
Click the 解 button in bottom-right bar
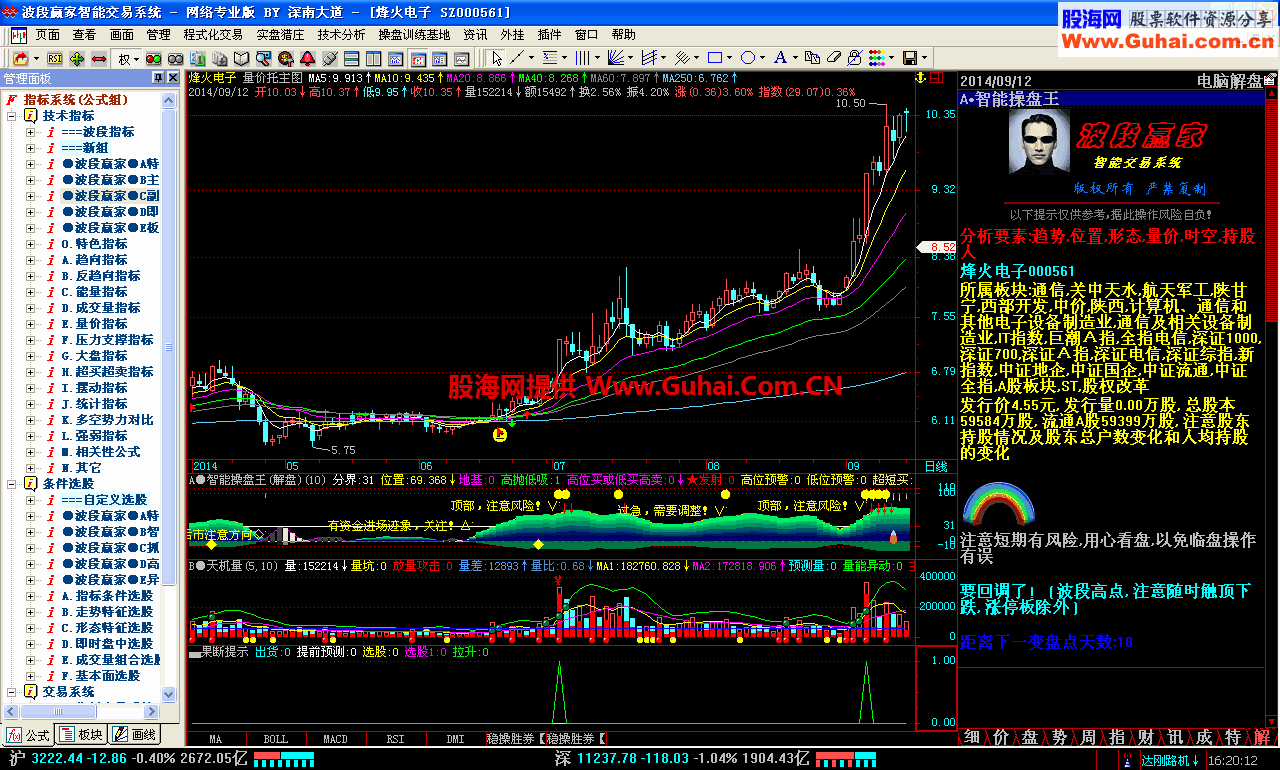1262,737
